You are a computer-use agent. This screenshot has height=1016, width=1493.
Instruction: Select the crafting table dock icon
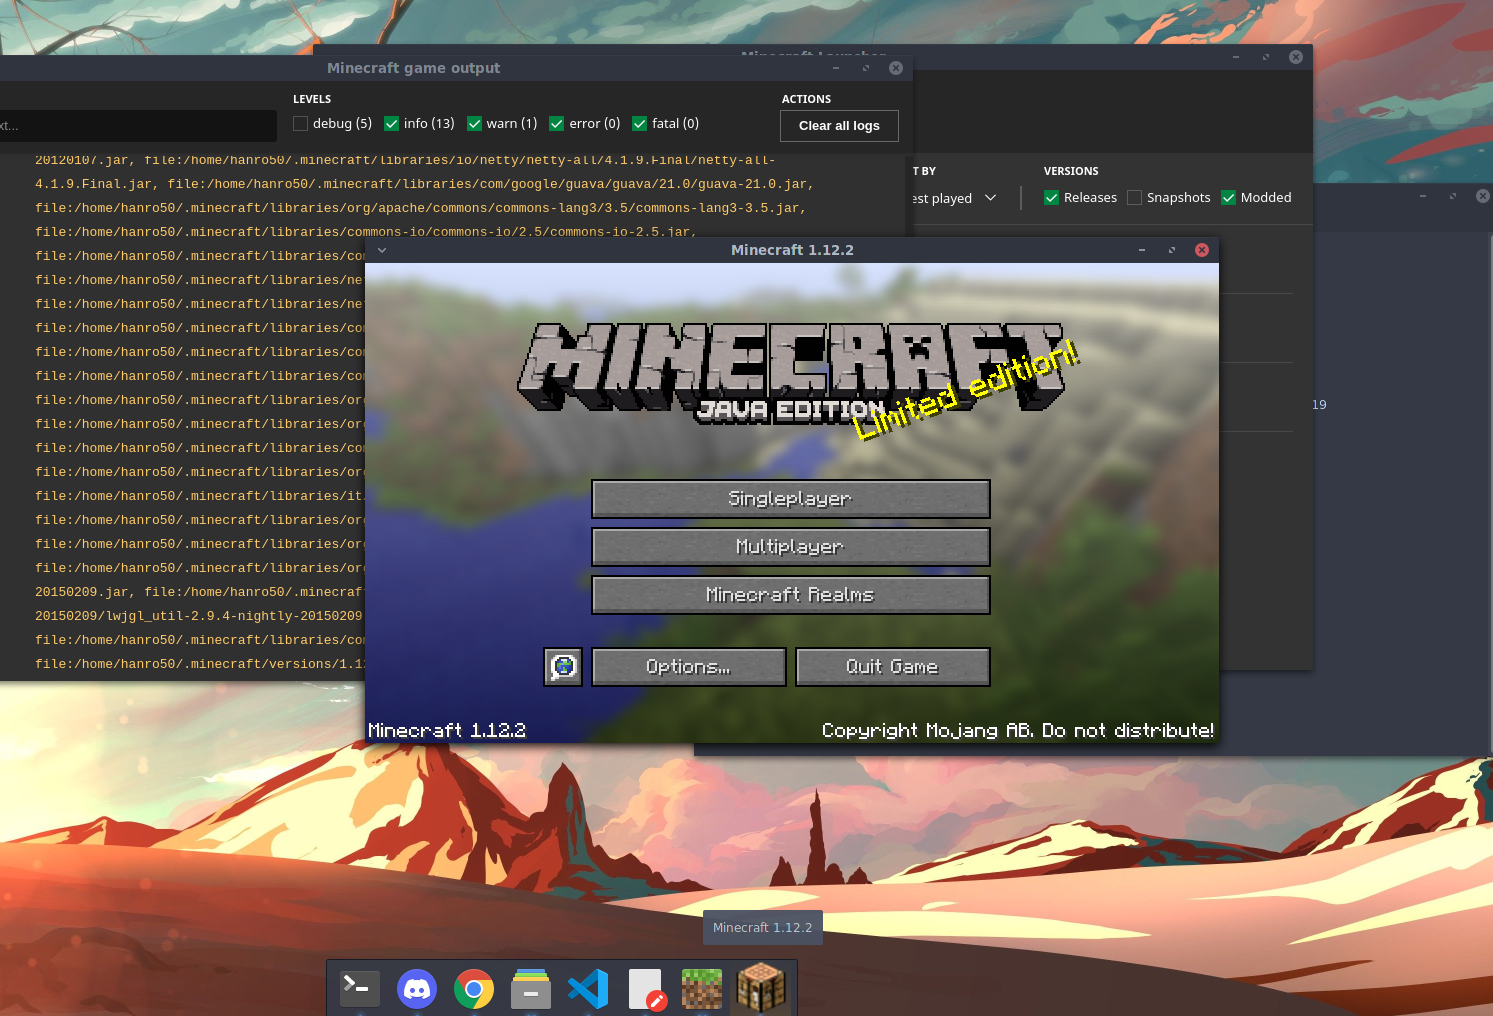pos(761,988)
